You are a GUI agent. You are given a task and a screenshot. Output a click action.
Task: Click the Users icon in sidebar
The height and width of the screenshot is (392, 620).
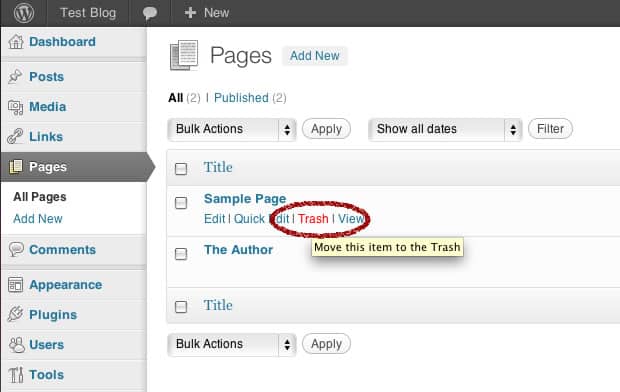[x=16, y=345]
